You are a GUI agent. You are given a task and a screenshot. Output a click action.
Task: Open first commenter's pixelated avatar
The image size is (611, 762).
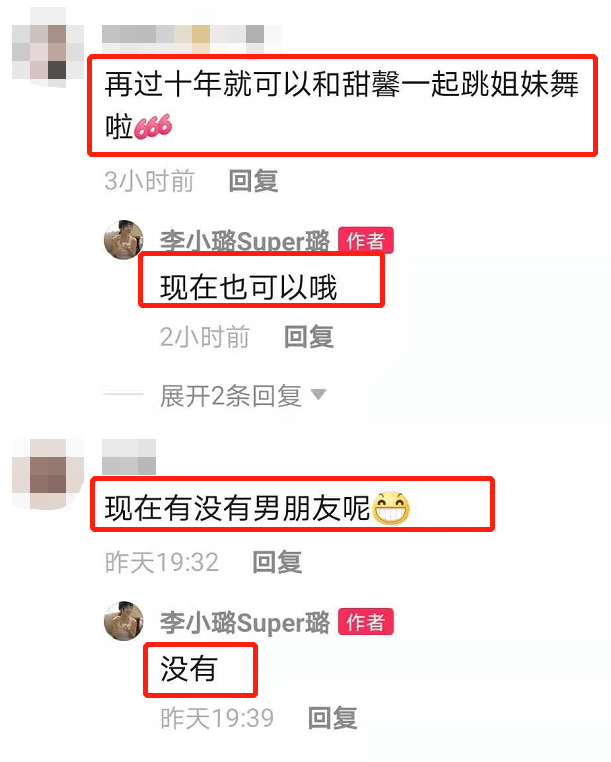pyautogui.click(x=48, y=48)
